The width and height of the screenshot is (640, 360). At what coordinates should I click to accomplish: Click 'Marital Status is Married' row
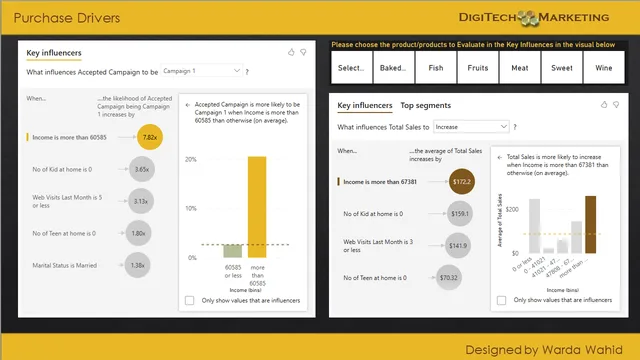[x=64, y=265]
